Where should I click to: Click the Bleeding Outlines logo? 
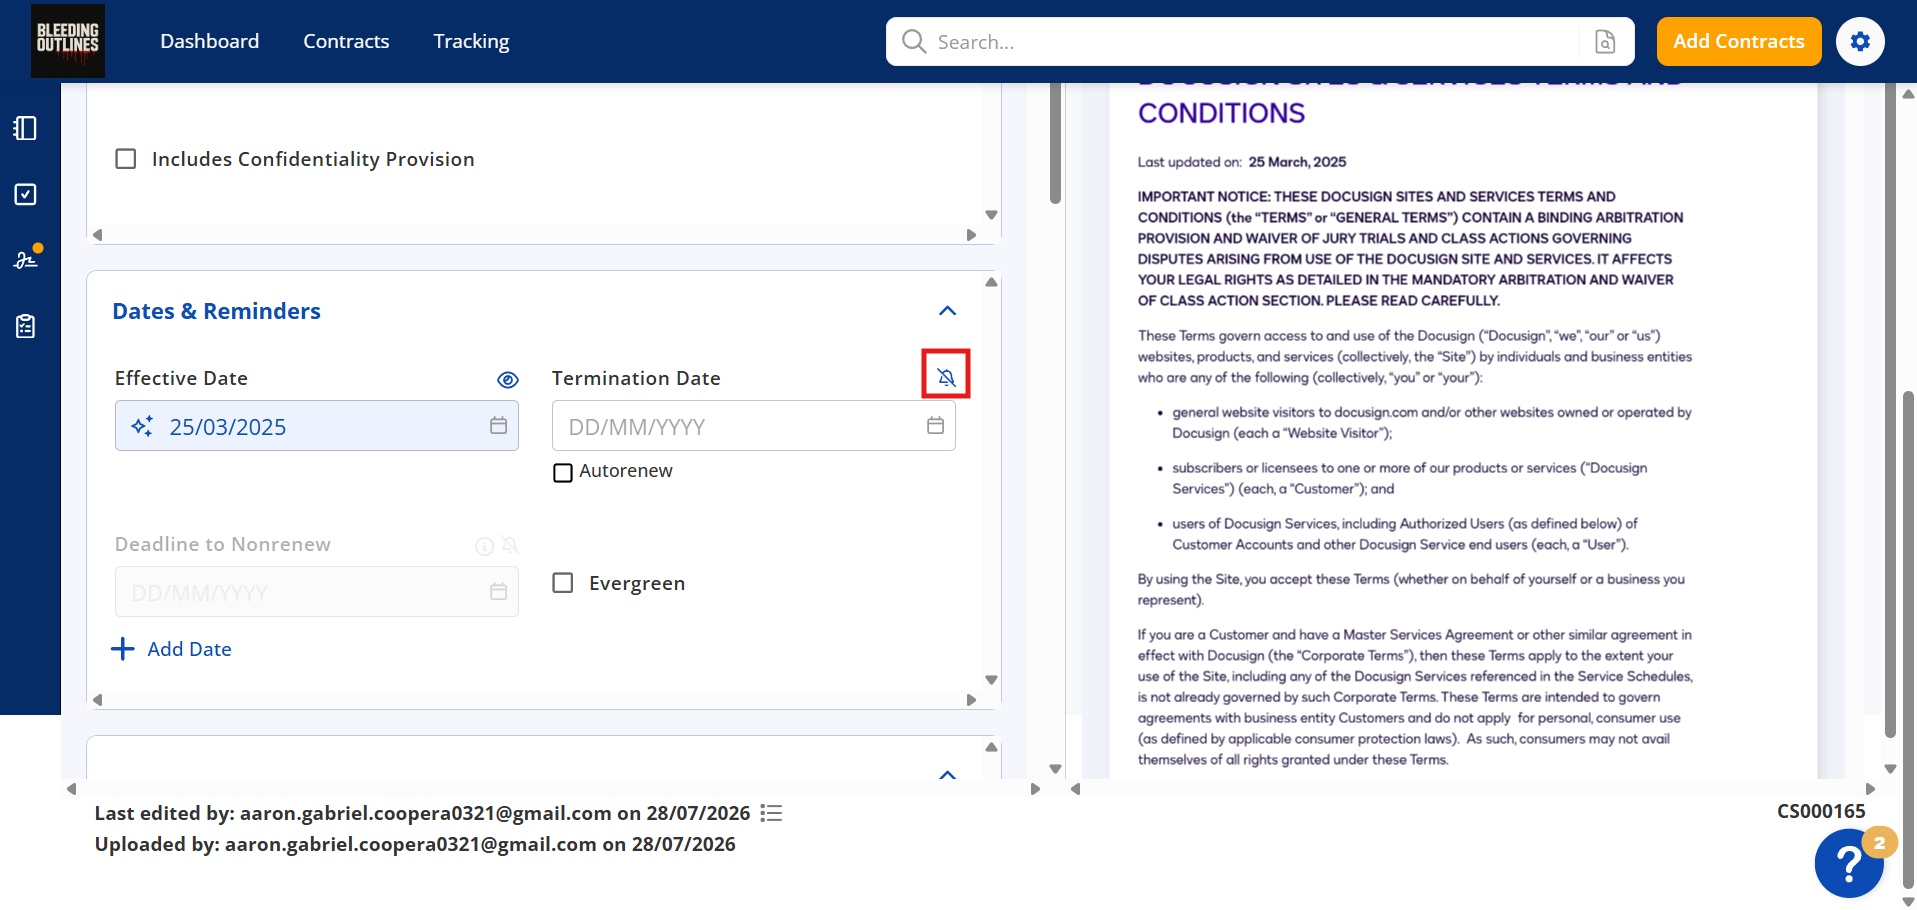(x=68, y=41)
